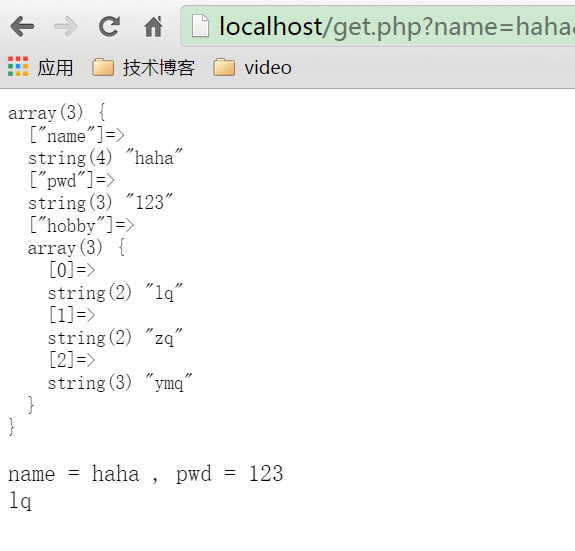
Task: Click the ["name"]=> output line
Action: 77,135
